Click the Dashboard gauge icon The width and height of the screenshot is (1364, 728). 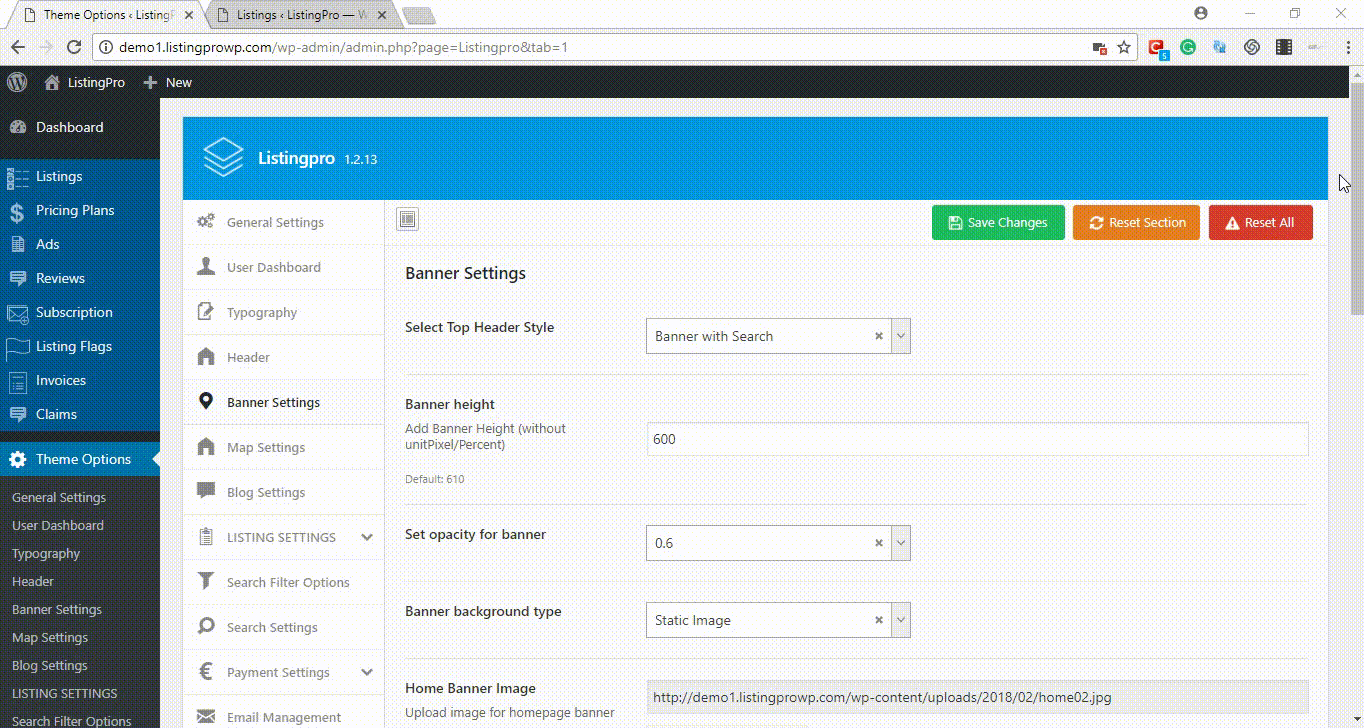pos(17,127)
